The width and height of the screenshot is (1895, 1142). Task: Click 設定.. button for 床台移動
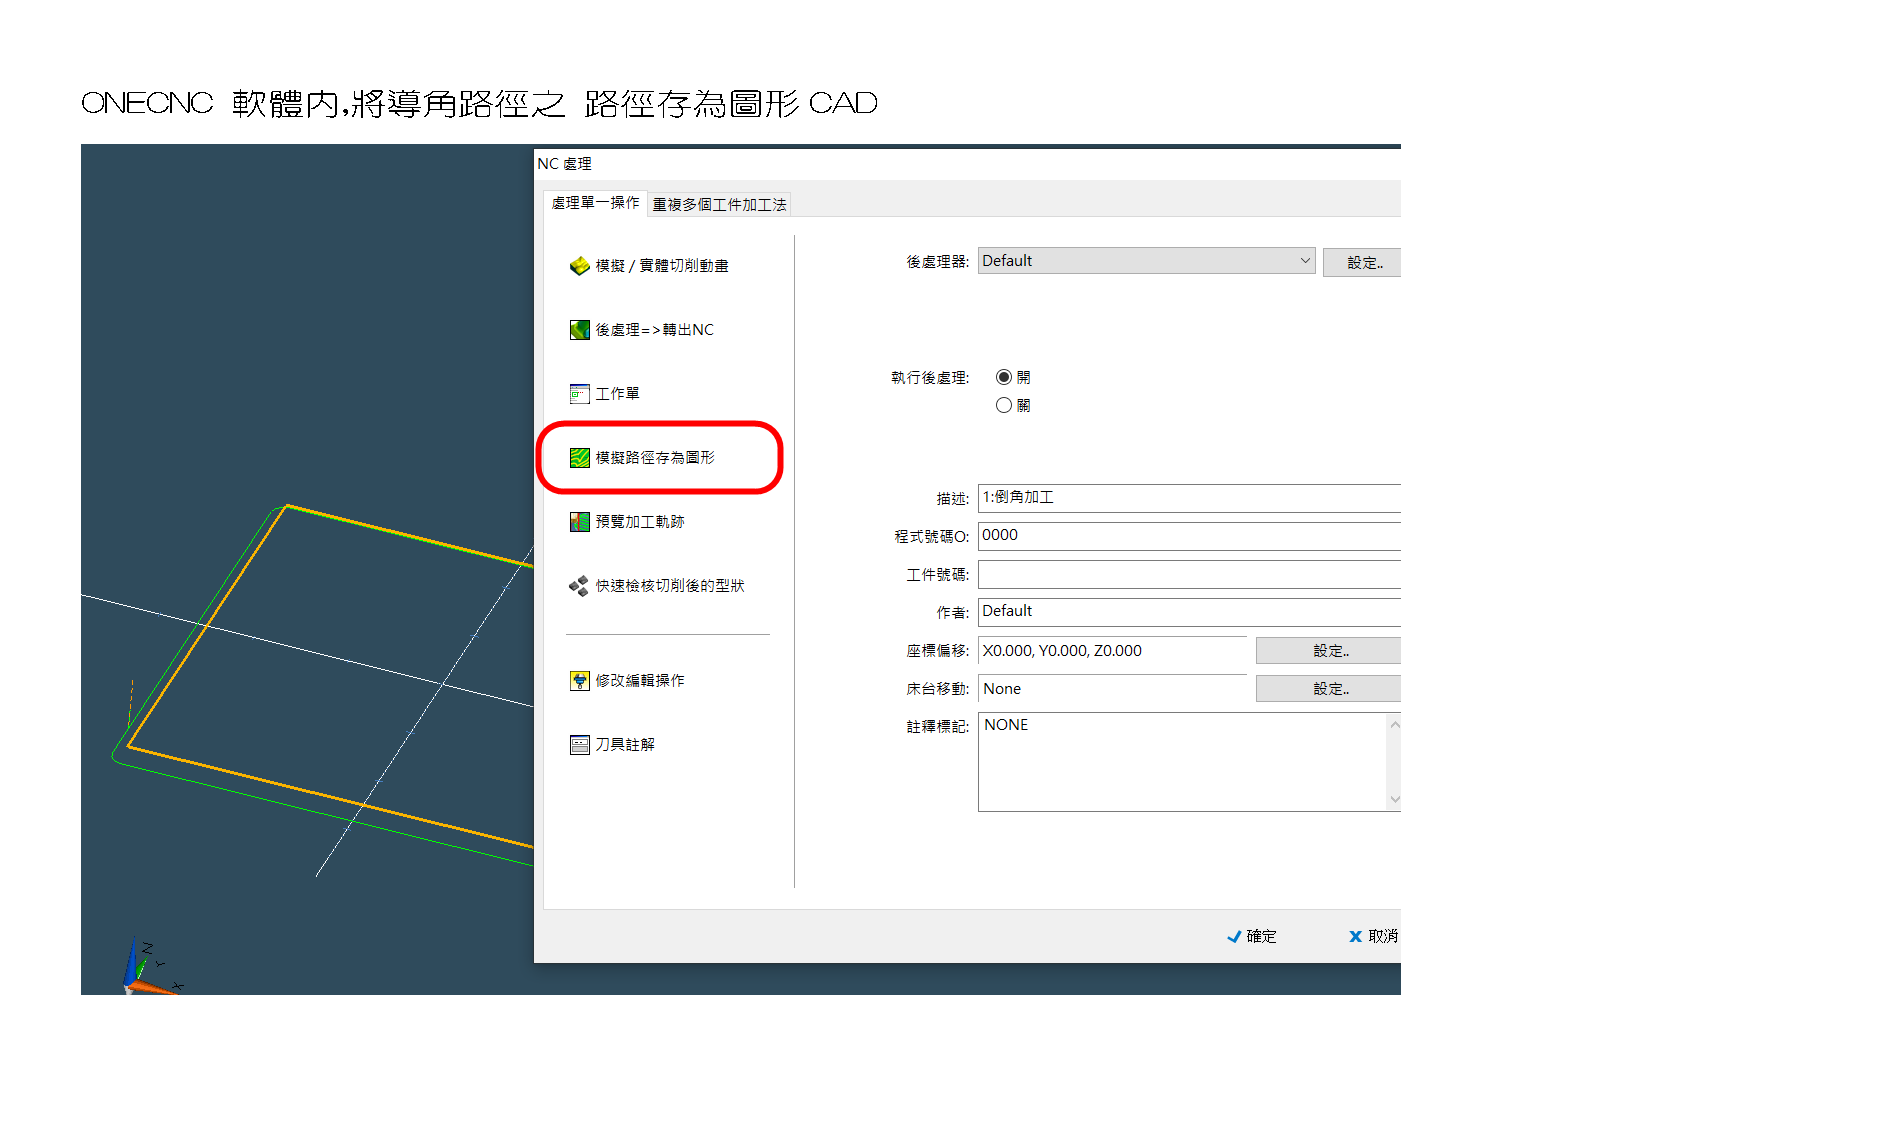tap(1329, 688)
